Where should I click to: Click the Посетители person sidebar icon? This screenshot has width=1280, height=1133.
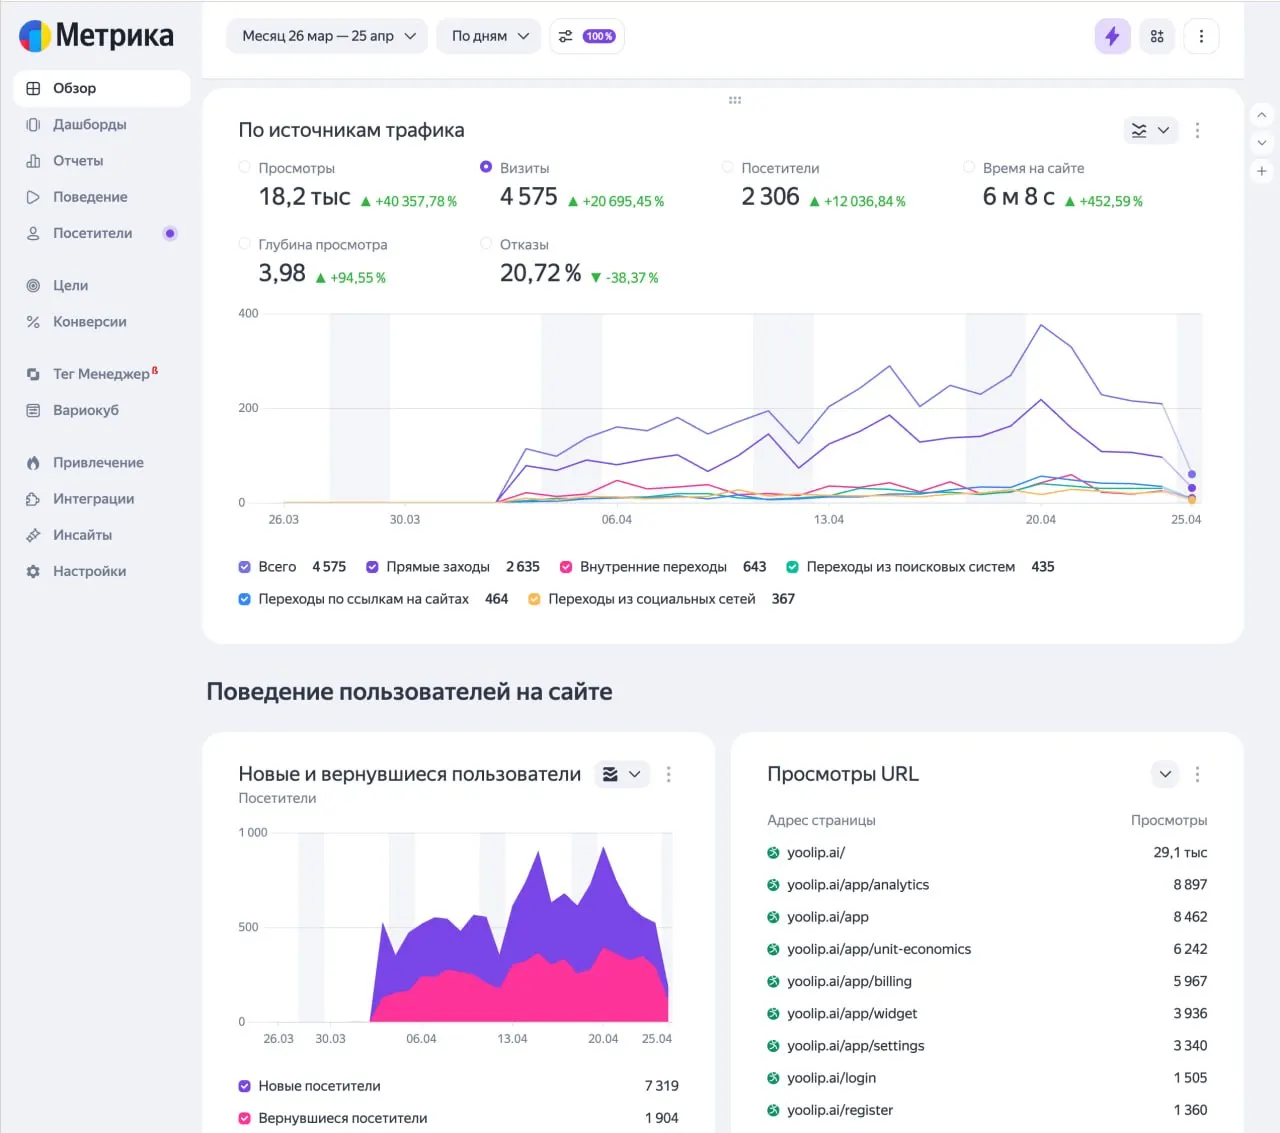[x=33, y=233]
